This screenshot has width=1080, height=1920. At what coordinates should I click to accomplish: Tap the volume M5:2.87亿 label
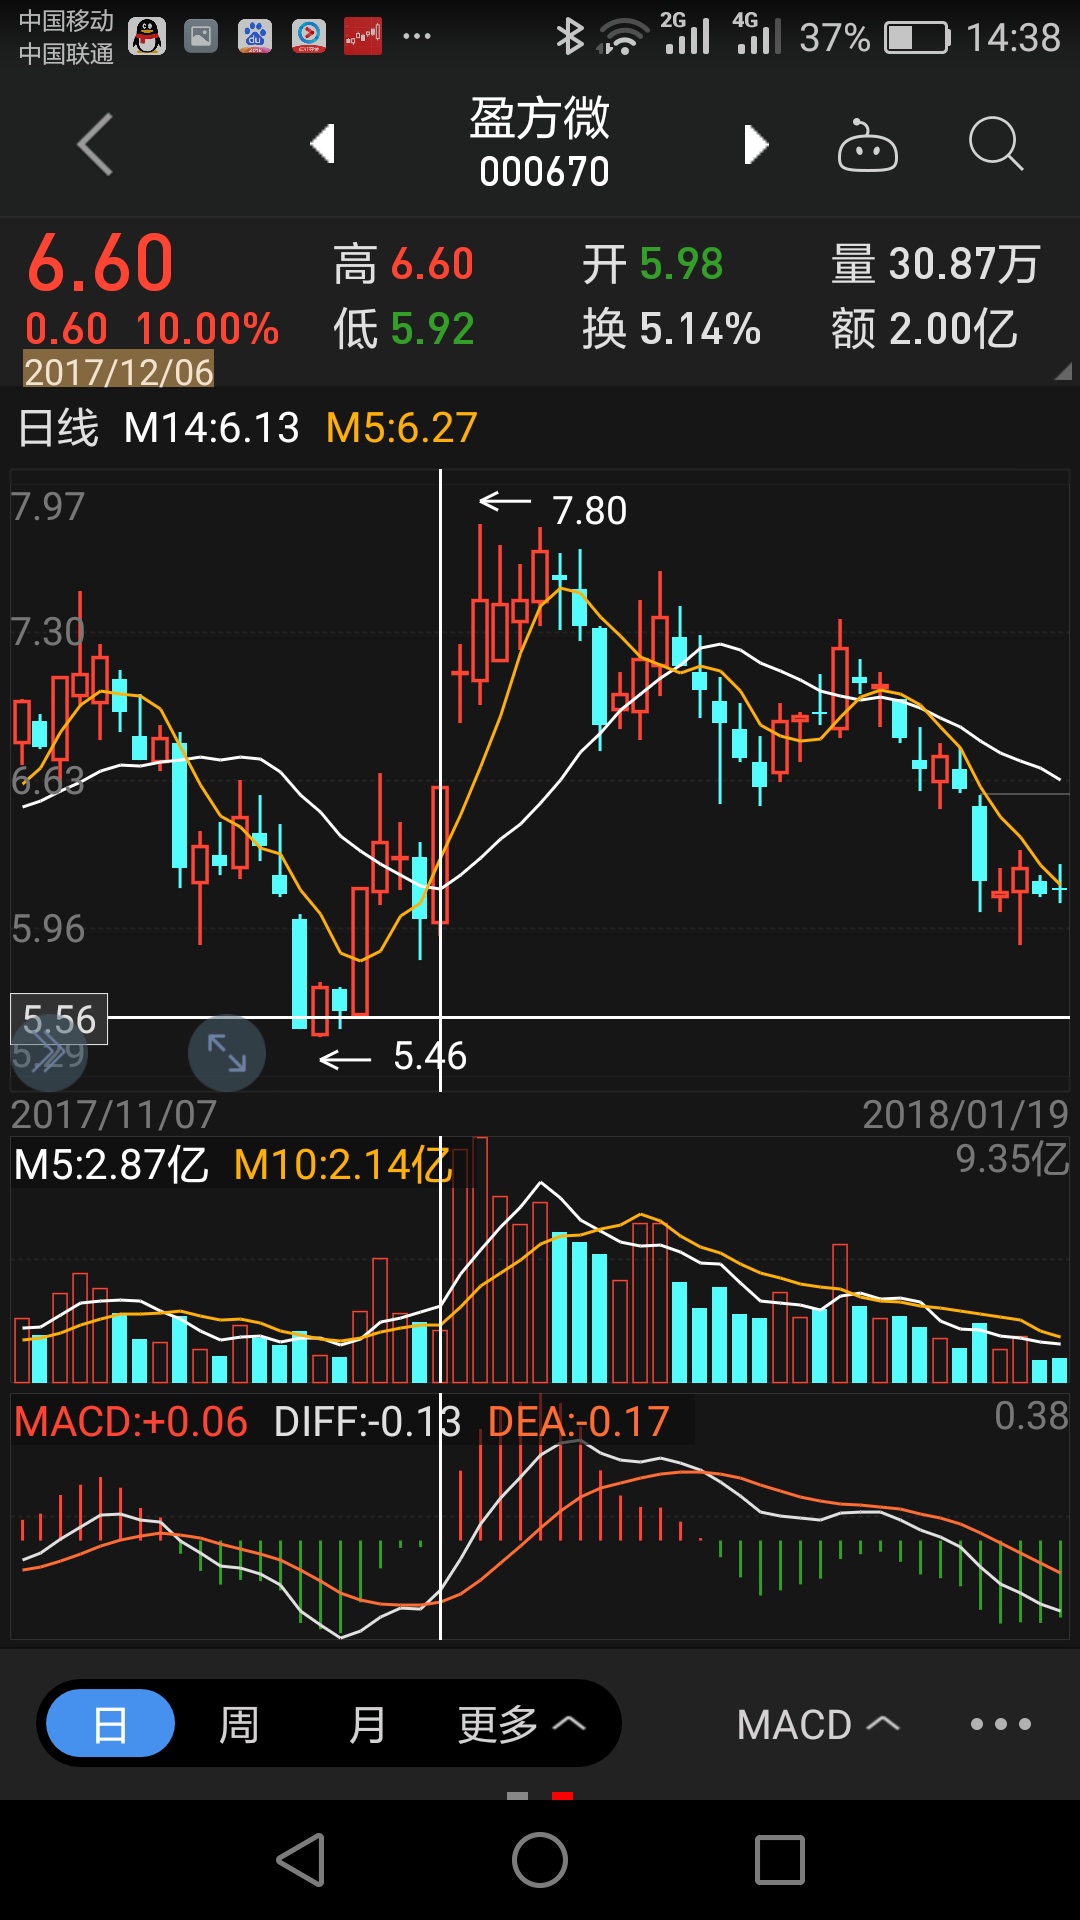111,1165
